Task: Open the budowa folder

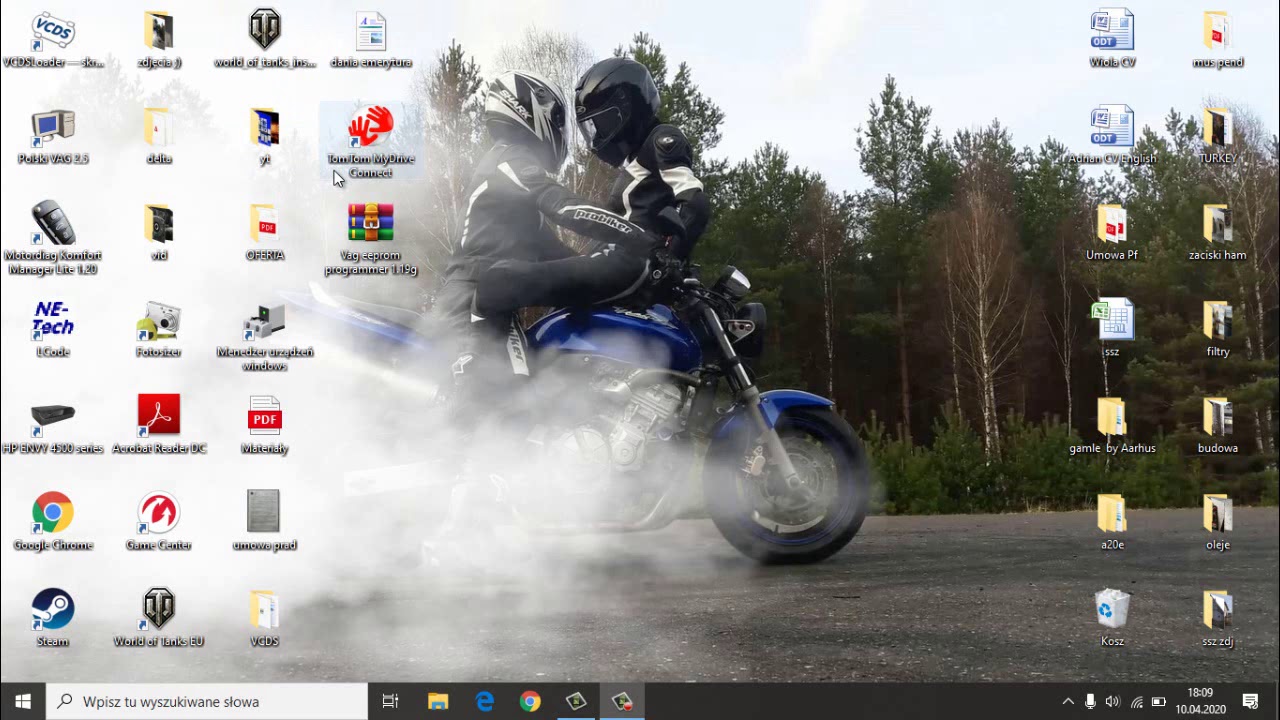Action: [x=1218, y=426]
